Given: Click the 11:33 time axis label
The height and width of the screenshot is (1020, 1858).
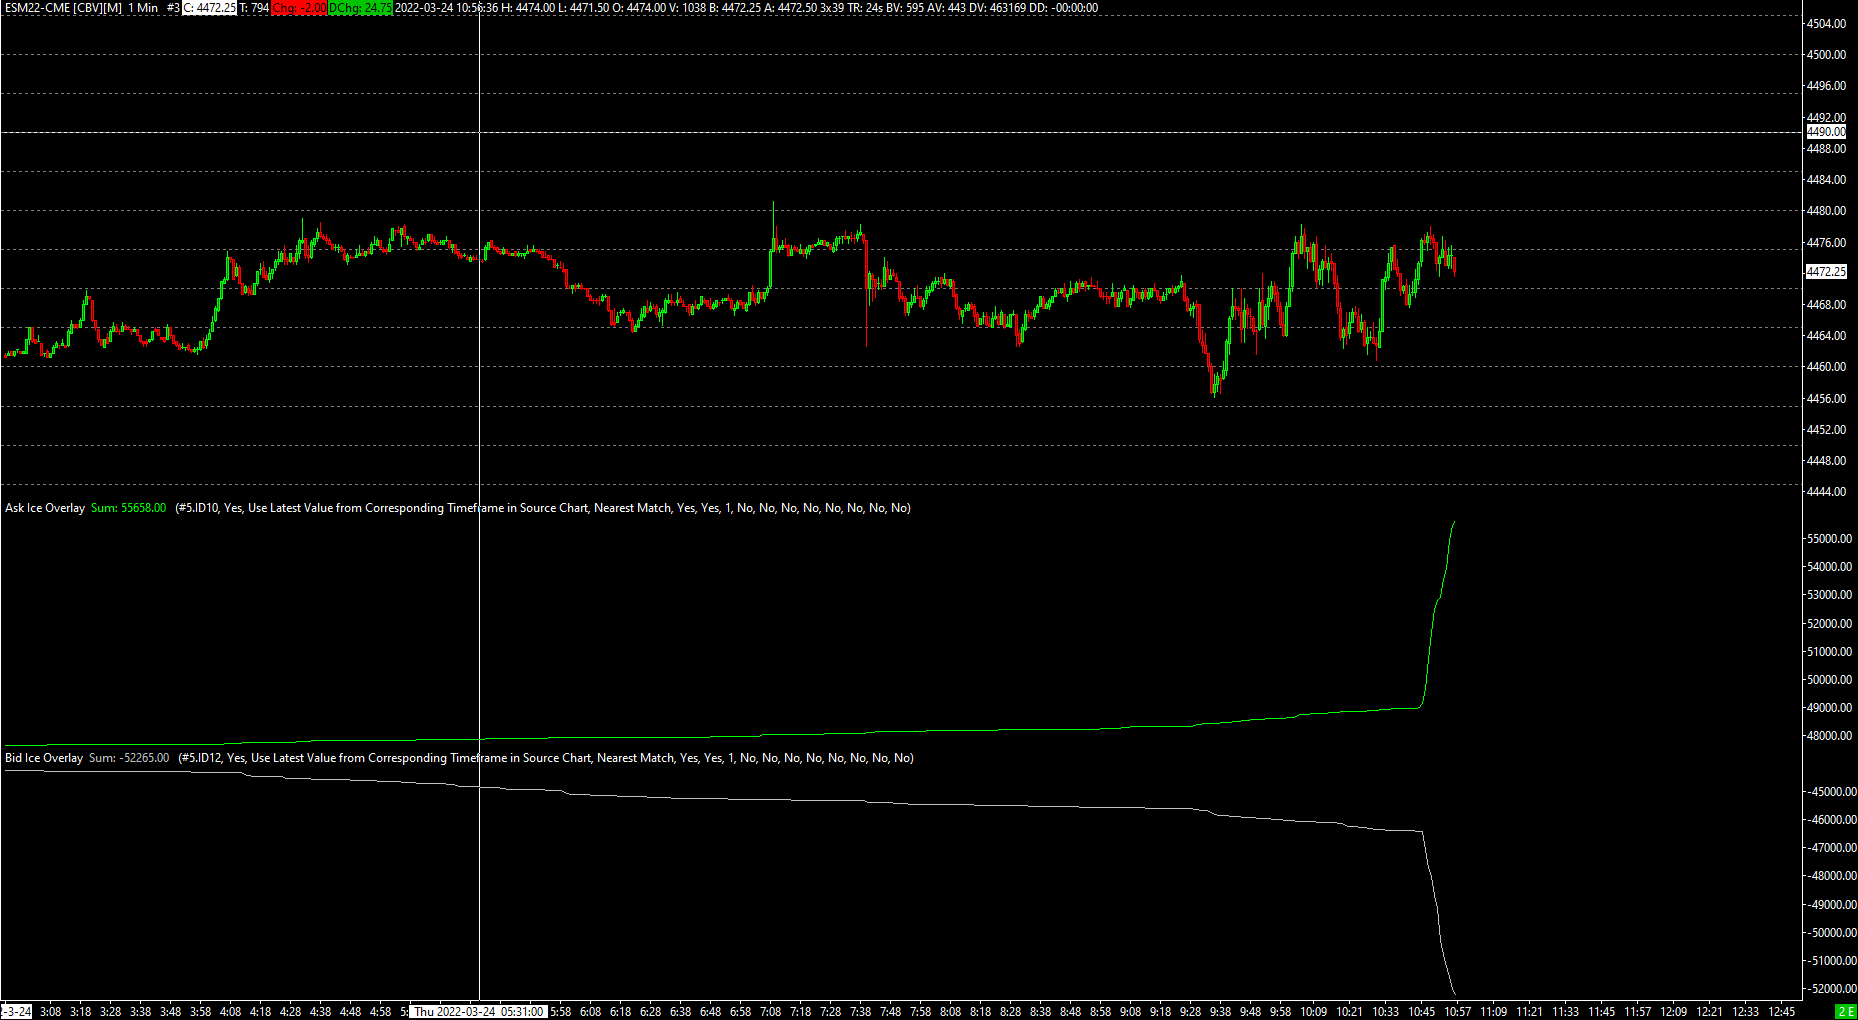Looking at the screenshot, I should coord(1565,1012).
